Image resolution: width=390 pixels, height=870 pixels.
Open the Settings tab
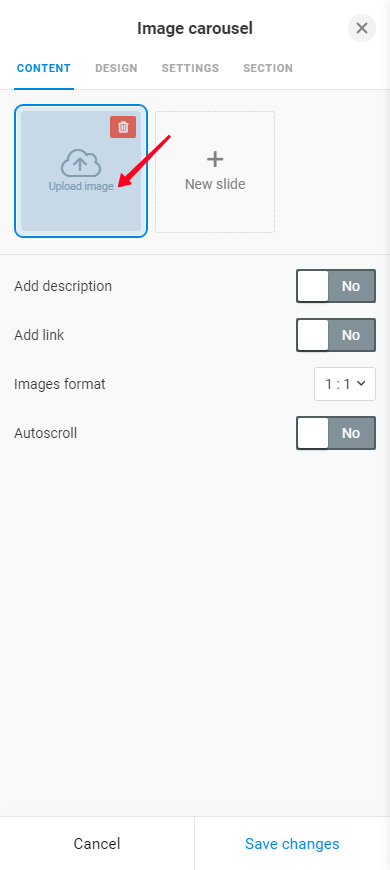coord(190,68)
